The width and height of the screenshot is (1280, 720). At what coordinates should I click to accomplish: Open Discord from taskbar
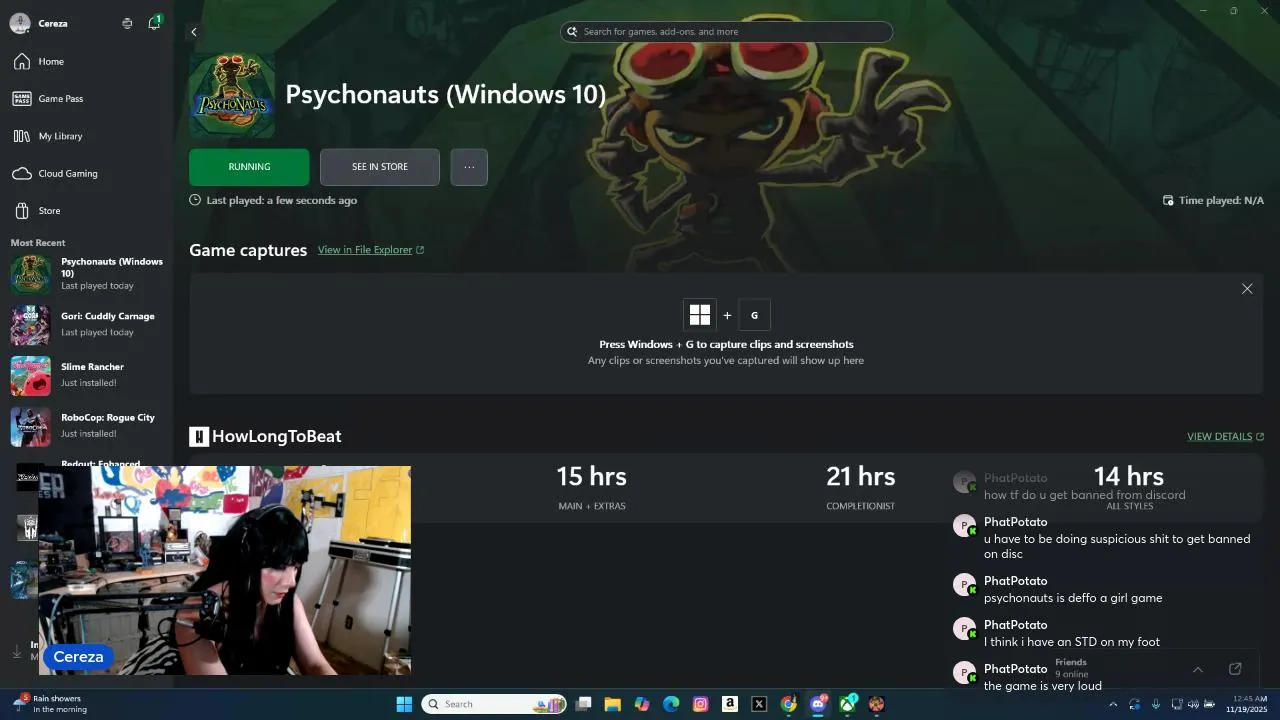(818, 704)
